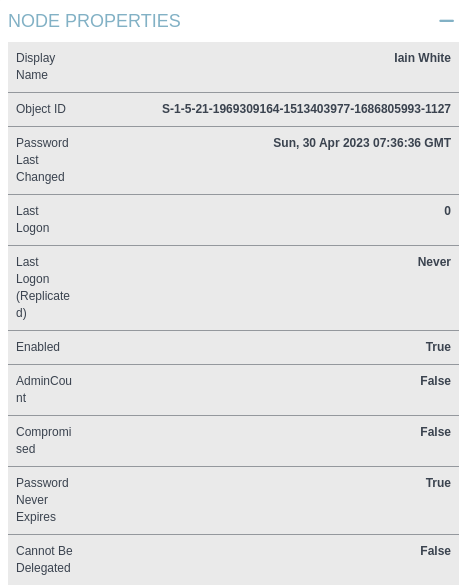Collapse the Node Properties section
Image resolution: width=467 pixels, height=585 pixels.
coord(446,21)
